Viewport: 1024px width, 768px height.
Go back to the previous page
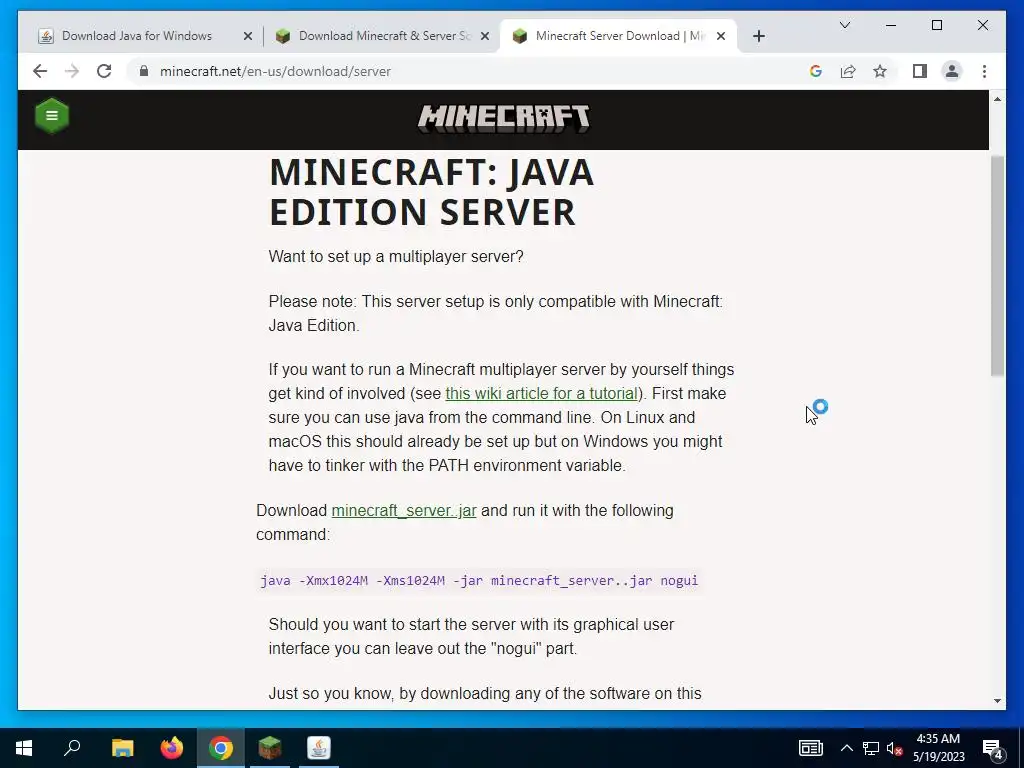40,71
